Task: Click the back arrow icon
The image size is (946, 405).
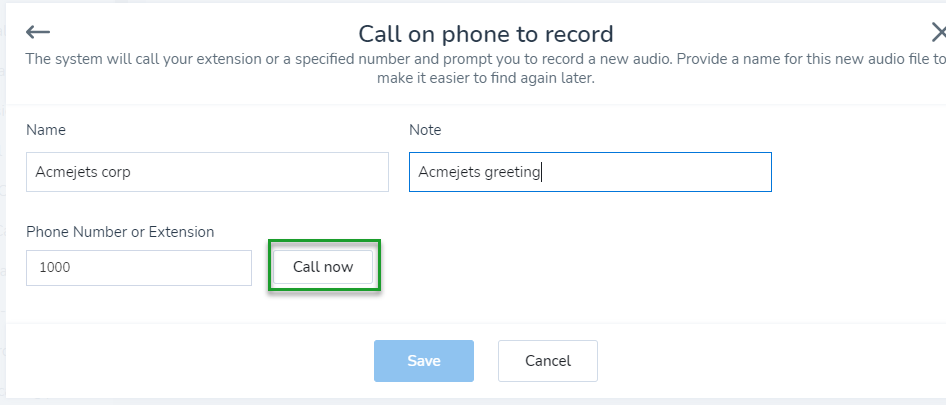Action: tap(38, 33)
